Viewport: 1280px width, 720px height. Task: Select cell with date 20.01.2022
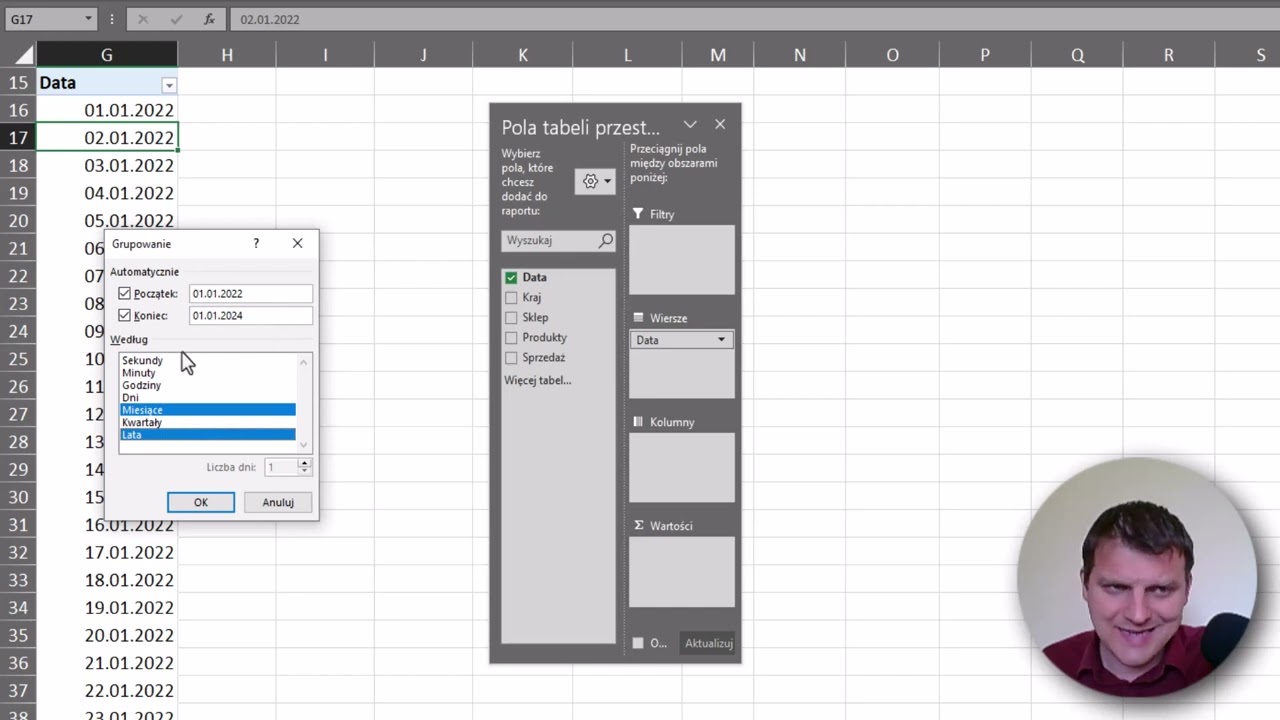(x=107, y=635)
